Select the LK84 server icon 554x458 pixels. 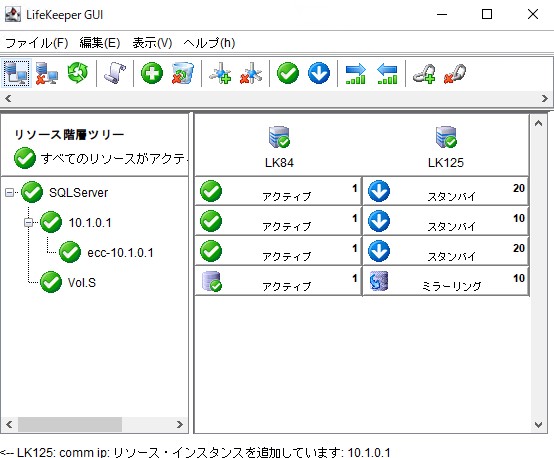(279, 137)
